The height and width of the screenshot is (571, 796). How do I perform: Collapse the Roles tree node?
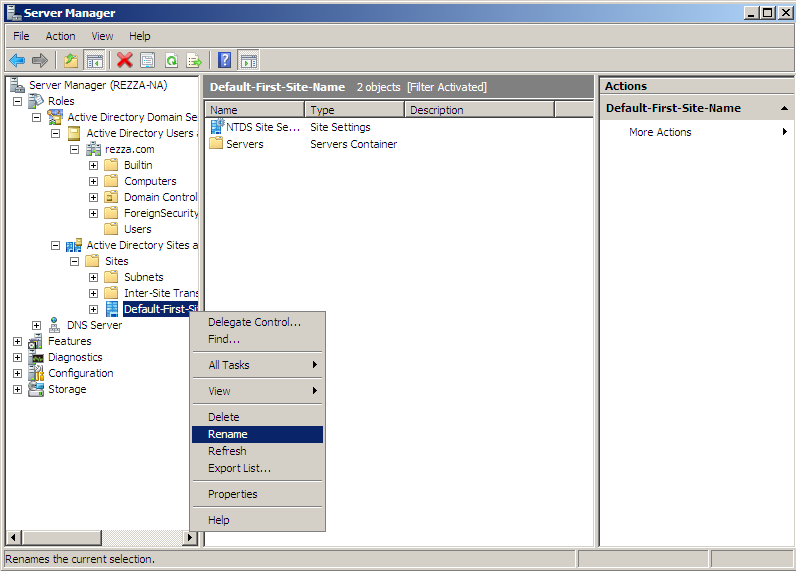click(x=17, y=102)
